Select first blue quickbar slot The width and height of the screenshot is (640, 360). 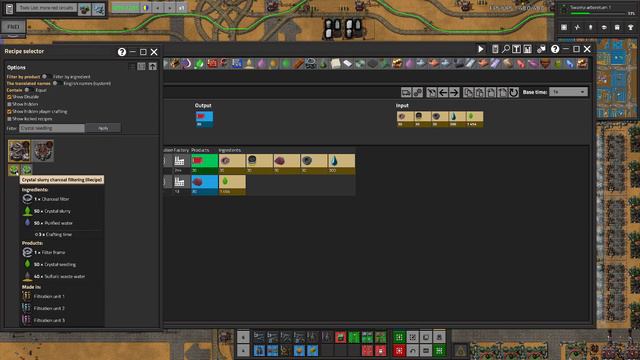[259, 351]
